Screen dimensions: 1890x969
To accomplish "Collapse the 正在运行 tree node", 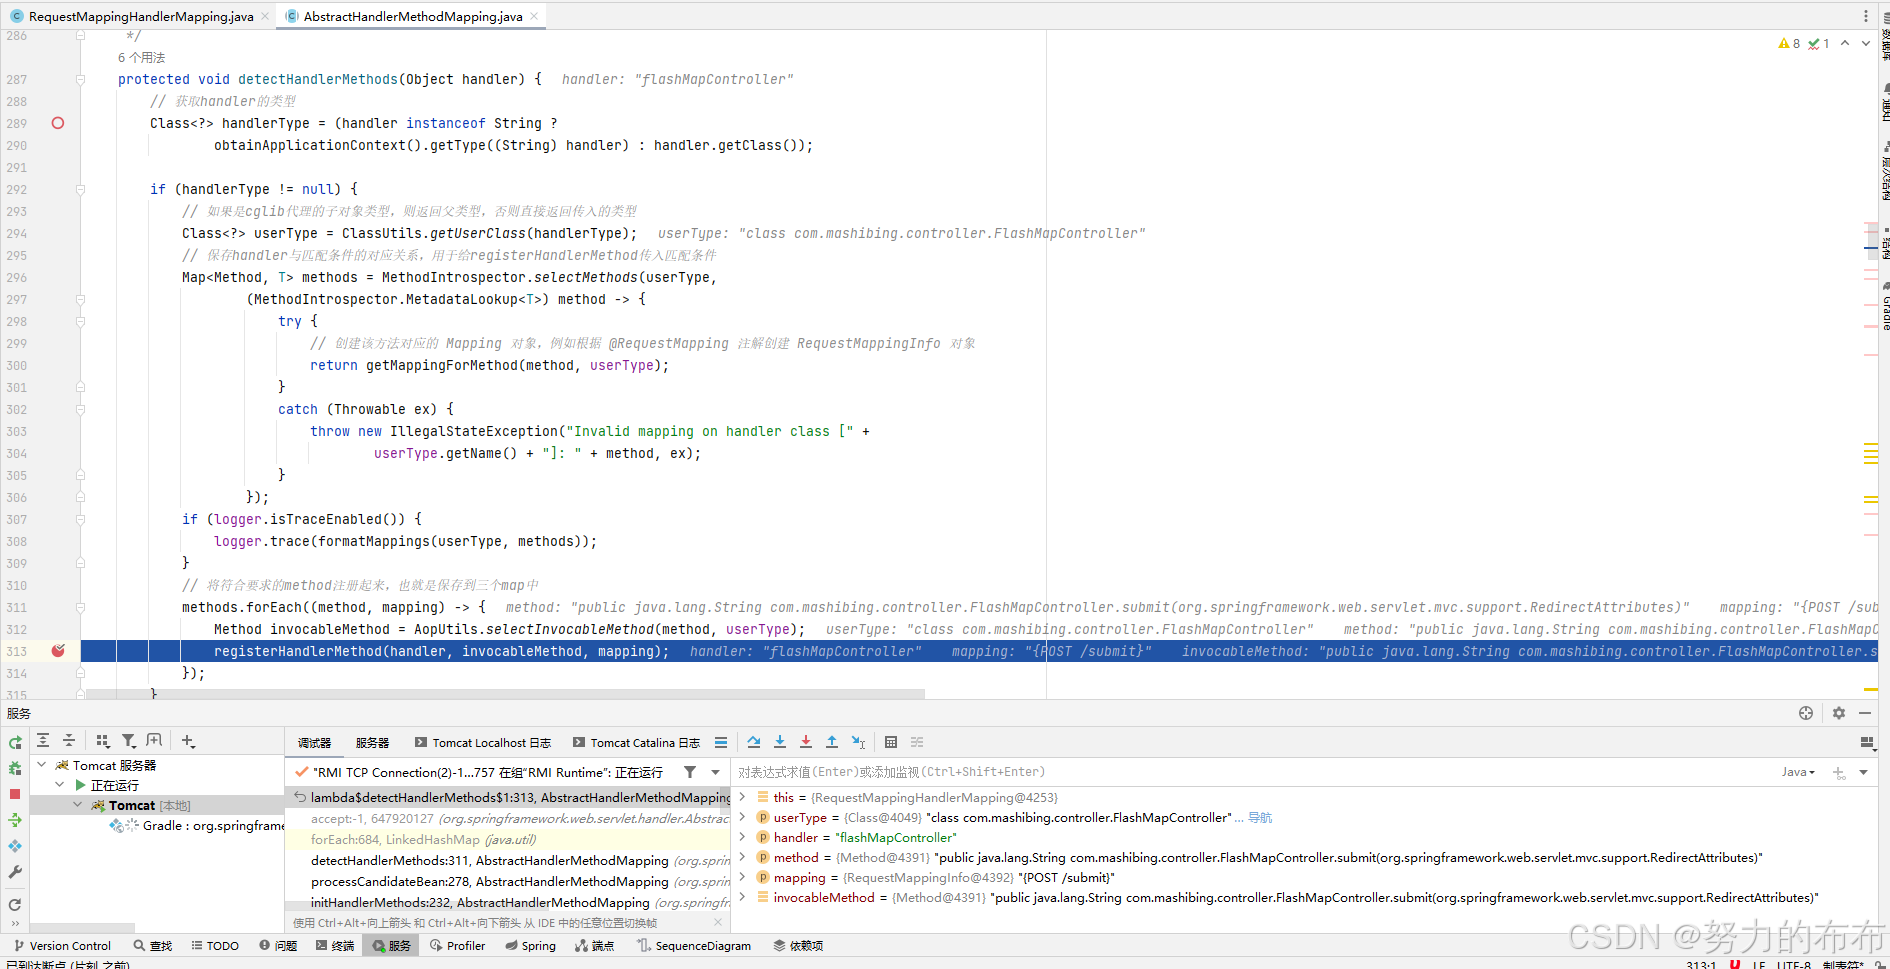I will click(x=60, y=785).
